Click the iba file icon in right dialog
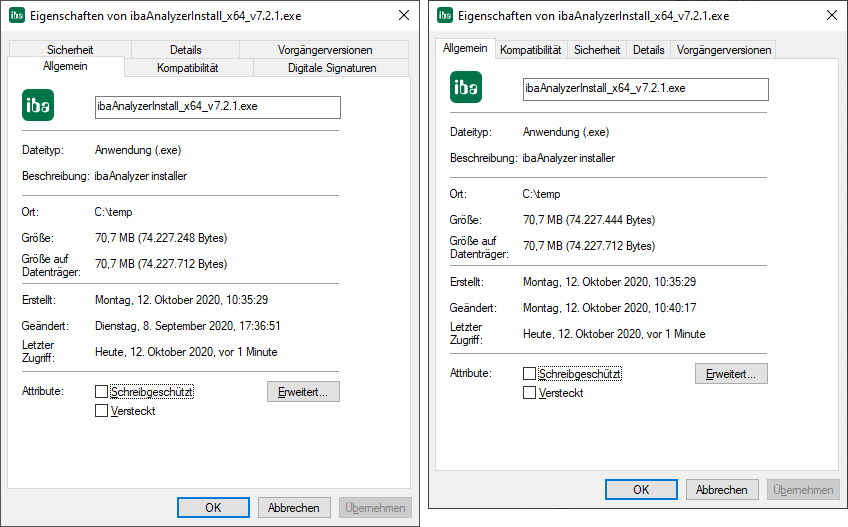Screen dimensions: 848x527 coord(466,87)
